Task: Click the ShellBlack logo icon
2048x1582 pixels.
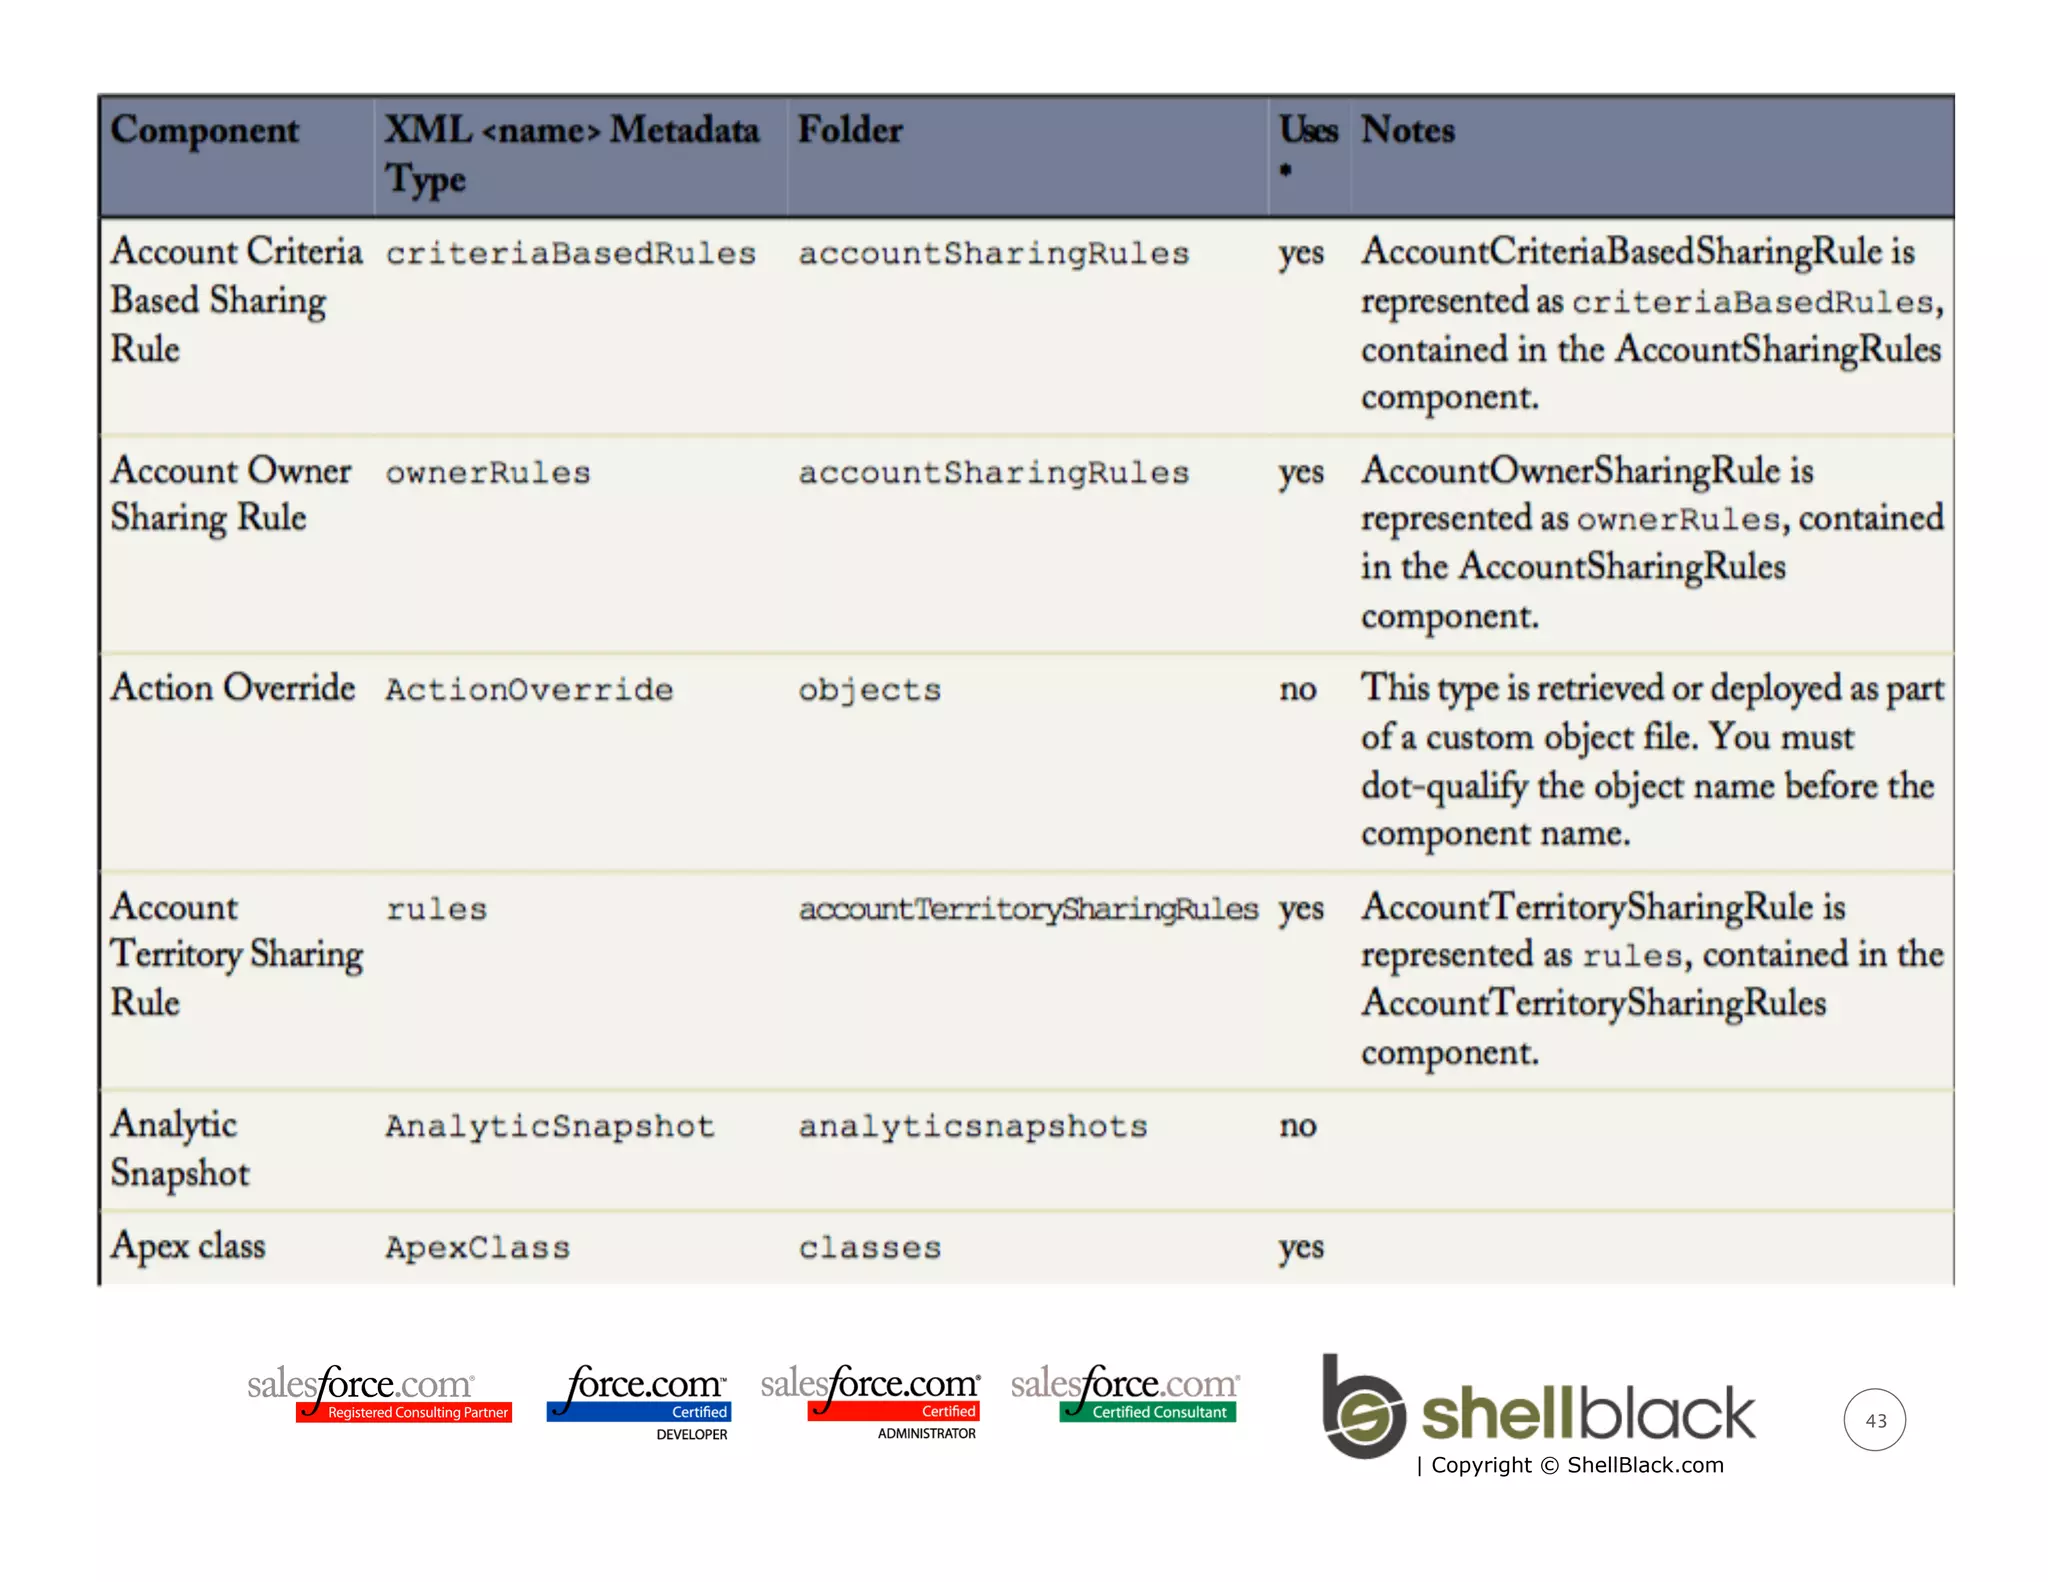Action: (1362, 1408)
